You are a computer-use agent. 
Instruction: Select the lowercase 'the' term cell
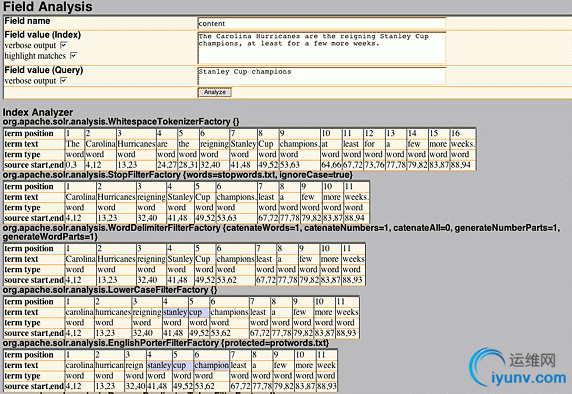tap(188, 144)
